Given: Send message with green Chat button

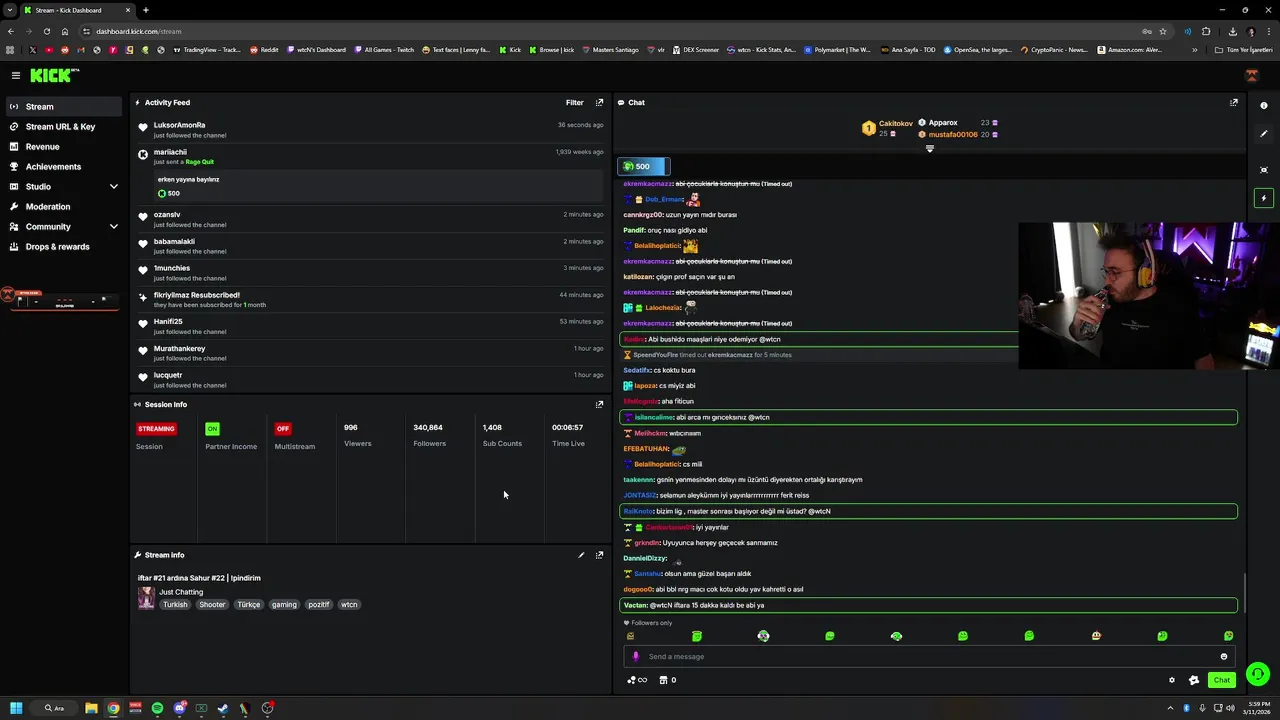Looking at the screenshot, I should coord(1221,680).
